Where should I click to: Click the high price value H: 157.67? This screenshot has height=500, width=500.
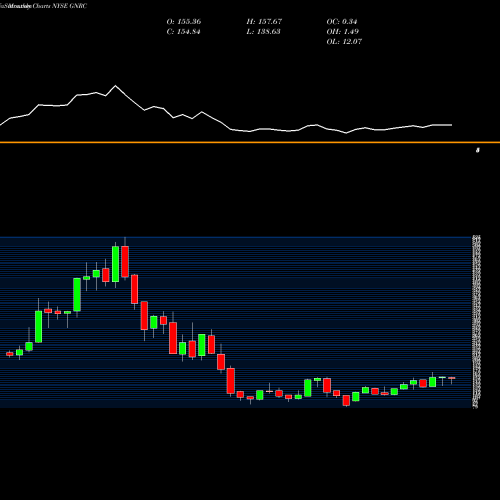tap(264, 22)
